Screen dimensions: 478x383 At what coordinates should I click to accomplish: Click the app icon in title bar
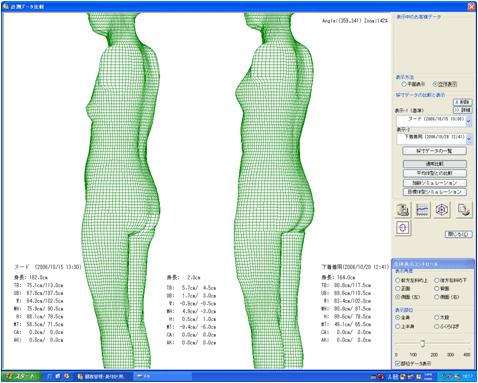coord(6,6)
